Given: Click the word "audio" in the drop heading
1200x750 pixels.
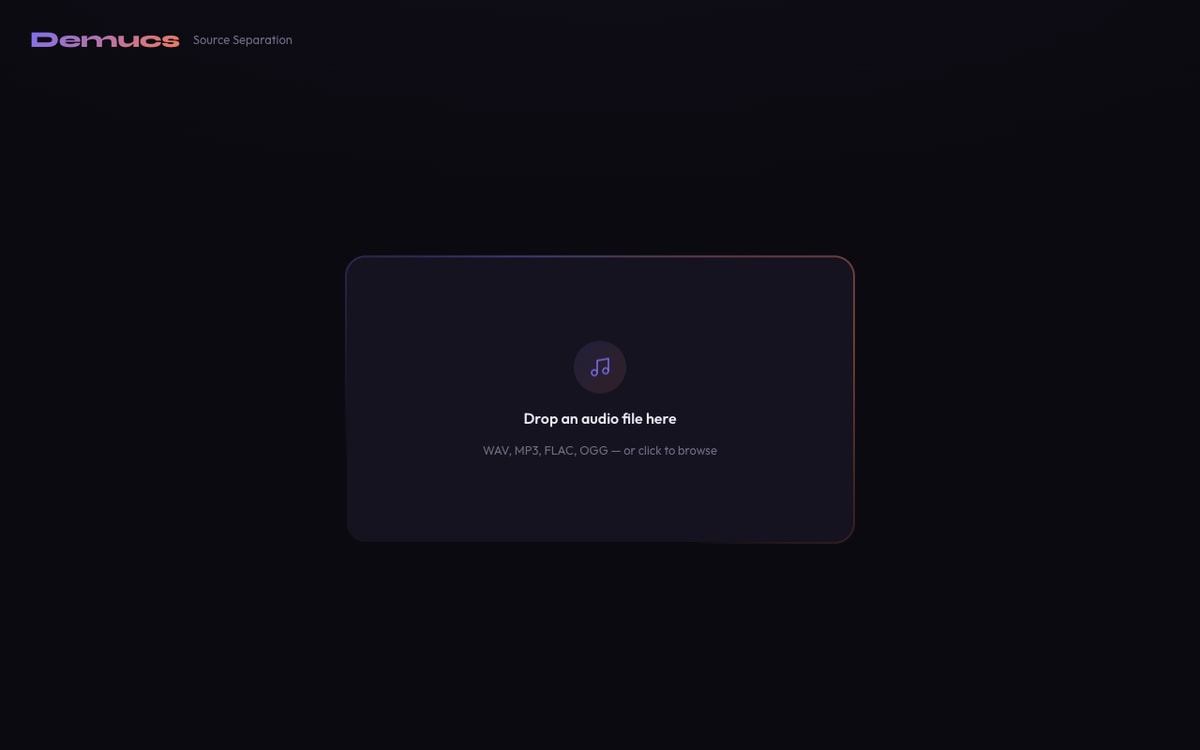Looking at the screenshot, I should (x=599, y=419).
